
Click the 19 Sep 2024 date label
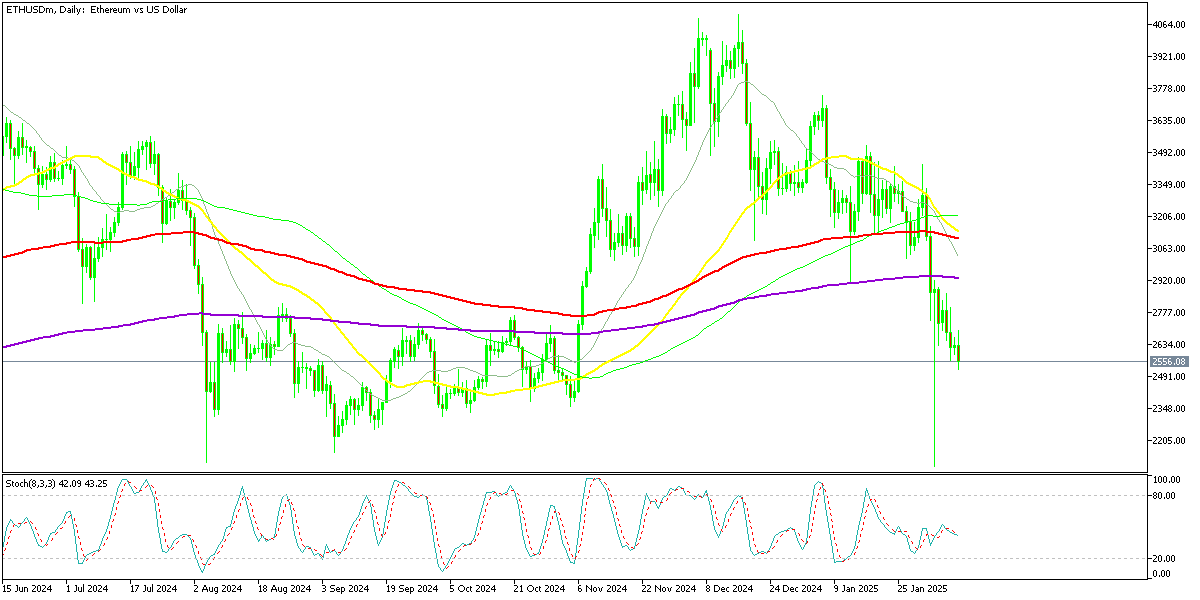pyautogui.click(x=410, y=589)
